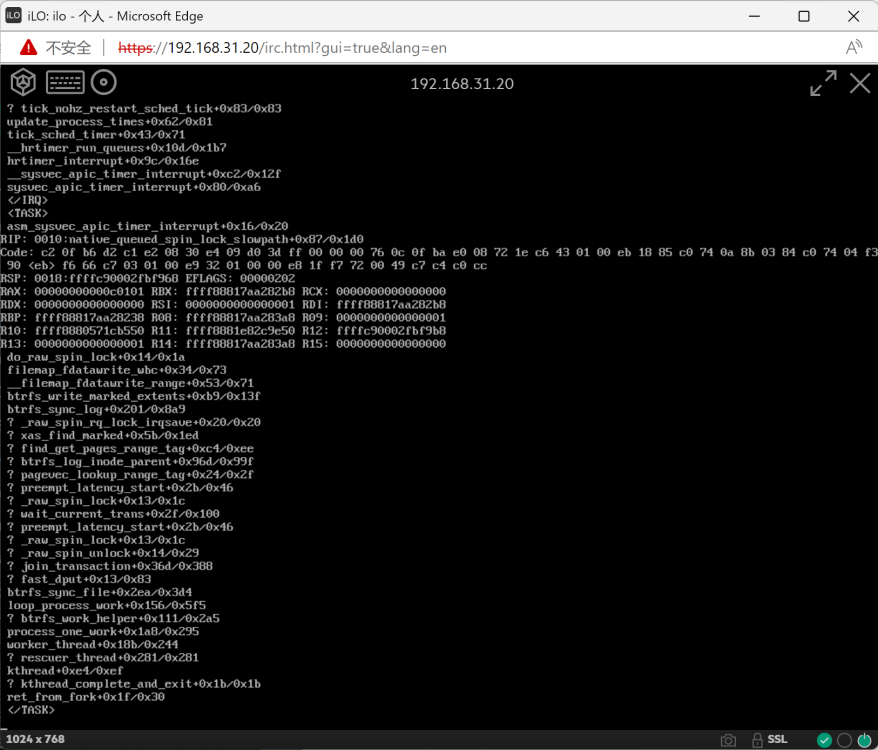Click the 'worker_thread+0x18b/0x244' line
878x750 pixels.
[x=93, y=645]
